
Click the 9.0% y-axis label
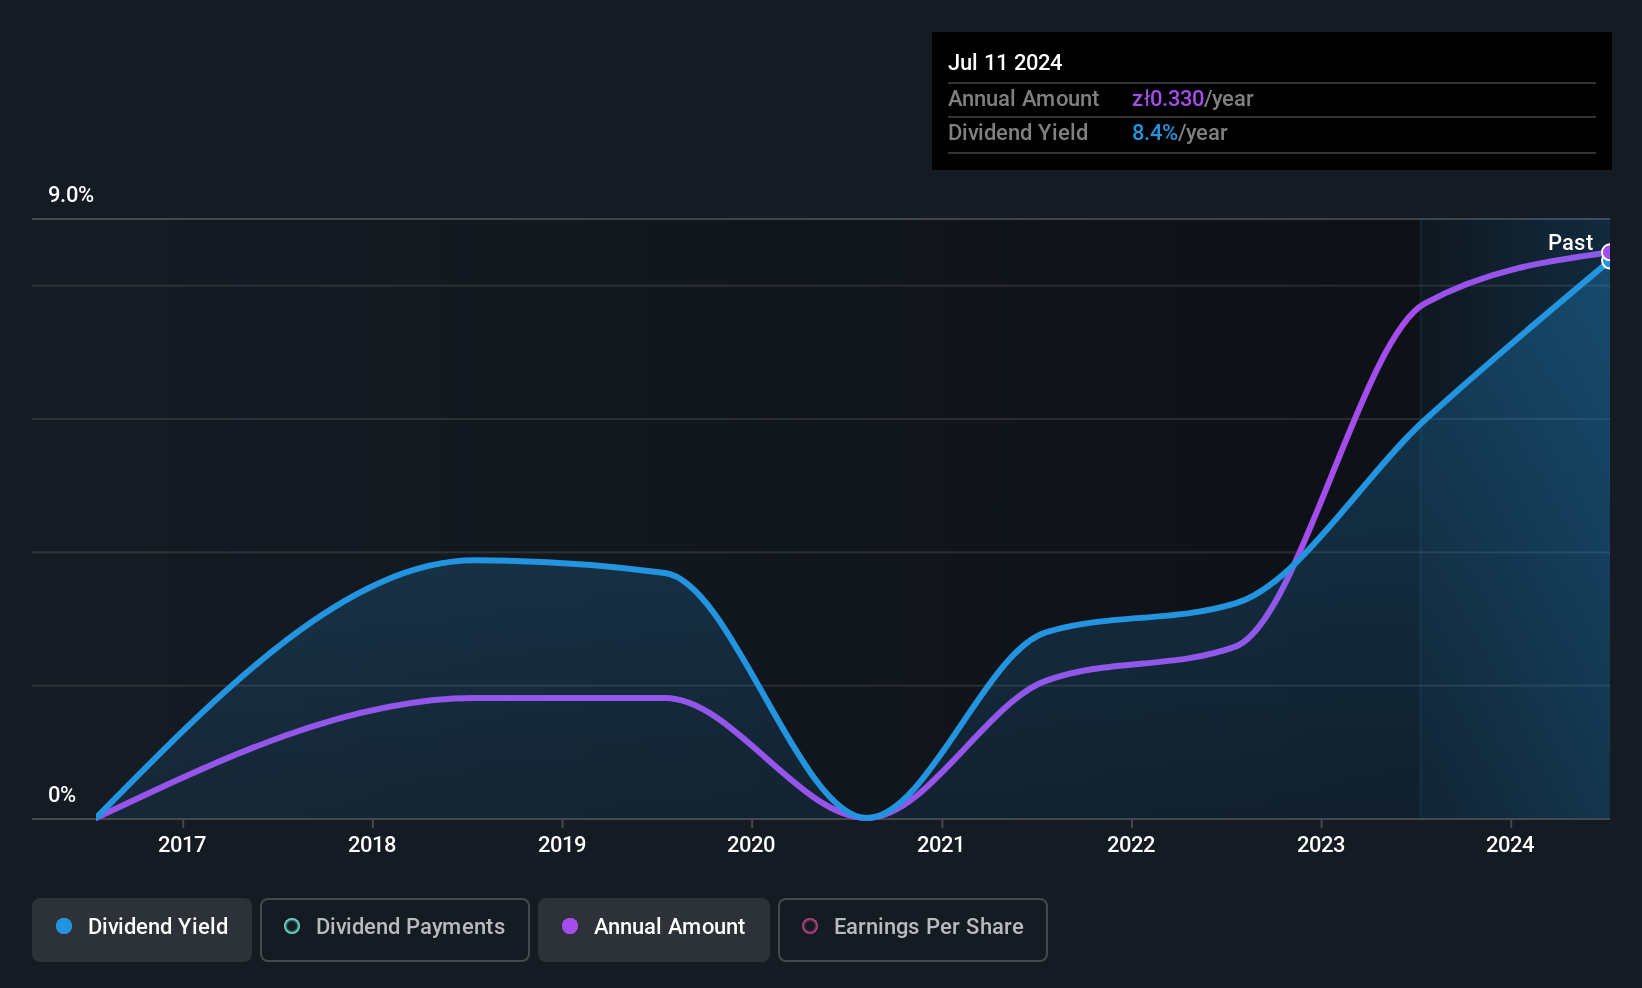pyautogui.click(x=71, y=195)
